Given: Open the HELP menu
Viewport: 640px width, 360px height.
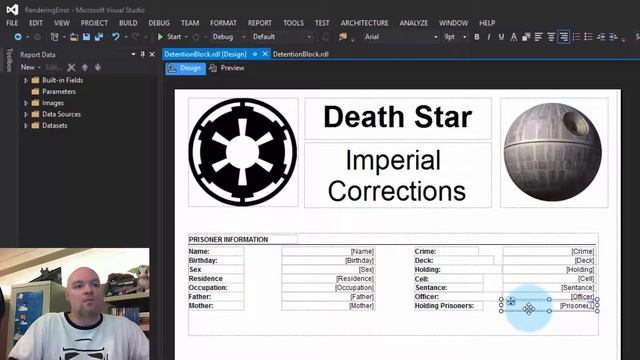Looking at the screenshot, I should (x=487, y=23).
